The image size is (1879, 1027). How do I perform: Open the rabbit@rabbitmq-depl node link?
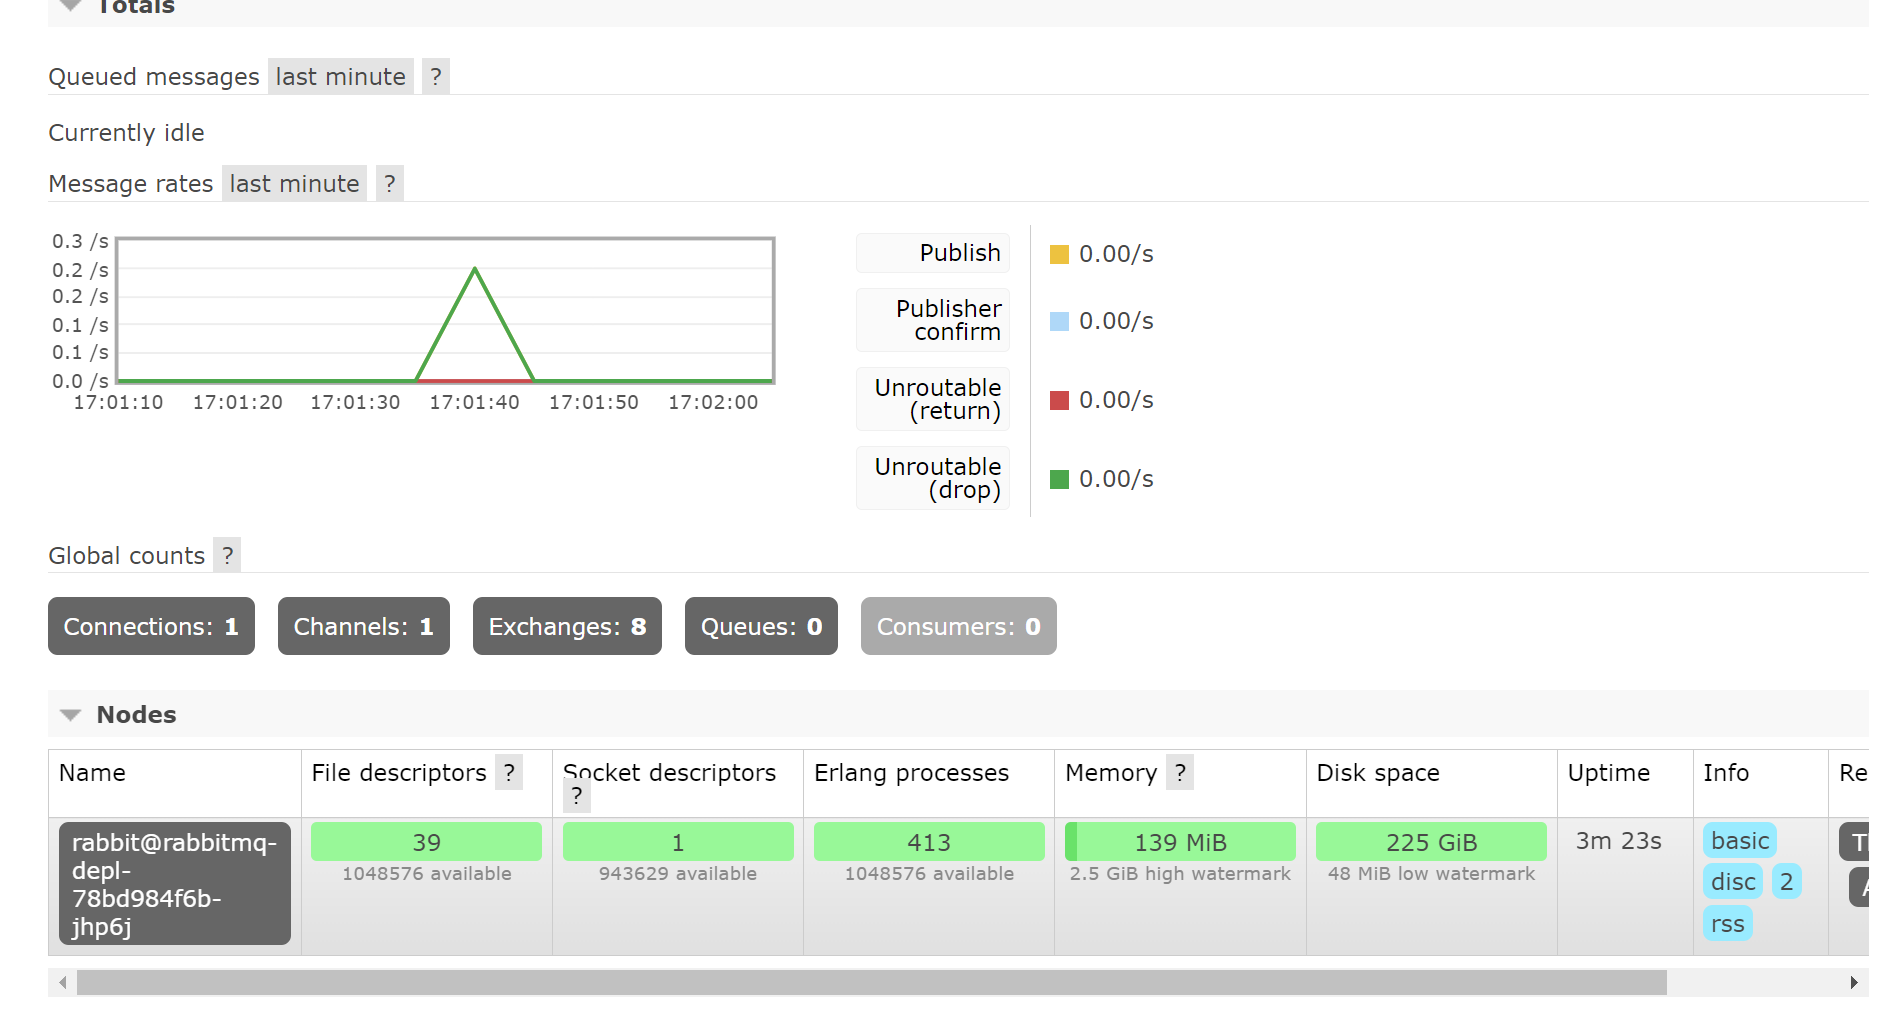coord(174,884)
